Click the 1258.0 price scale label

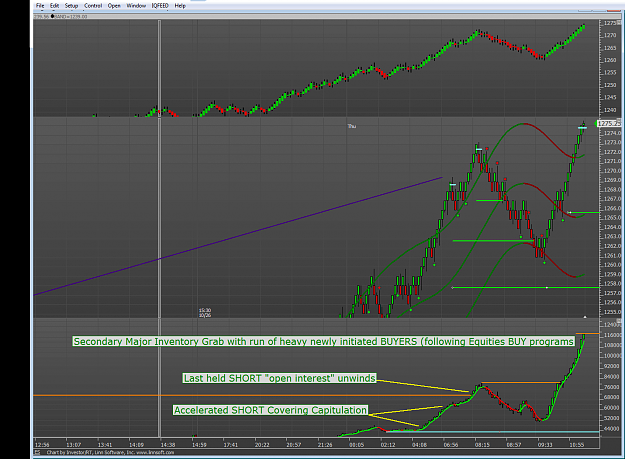[x=612, y=284]
